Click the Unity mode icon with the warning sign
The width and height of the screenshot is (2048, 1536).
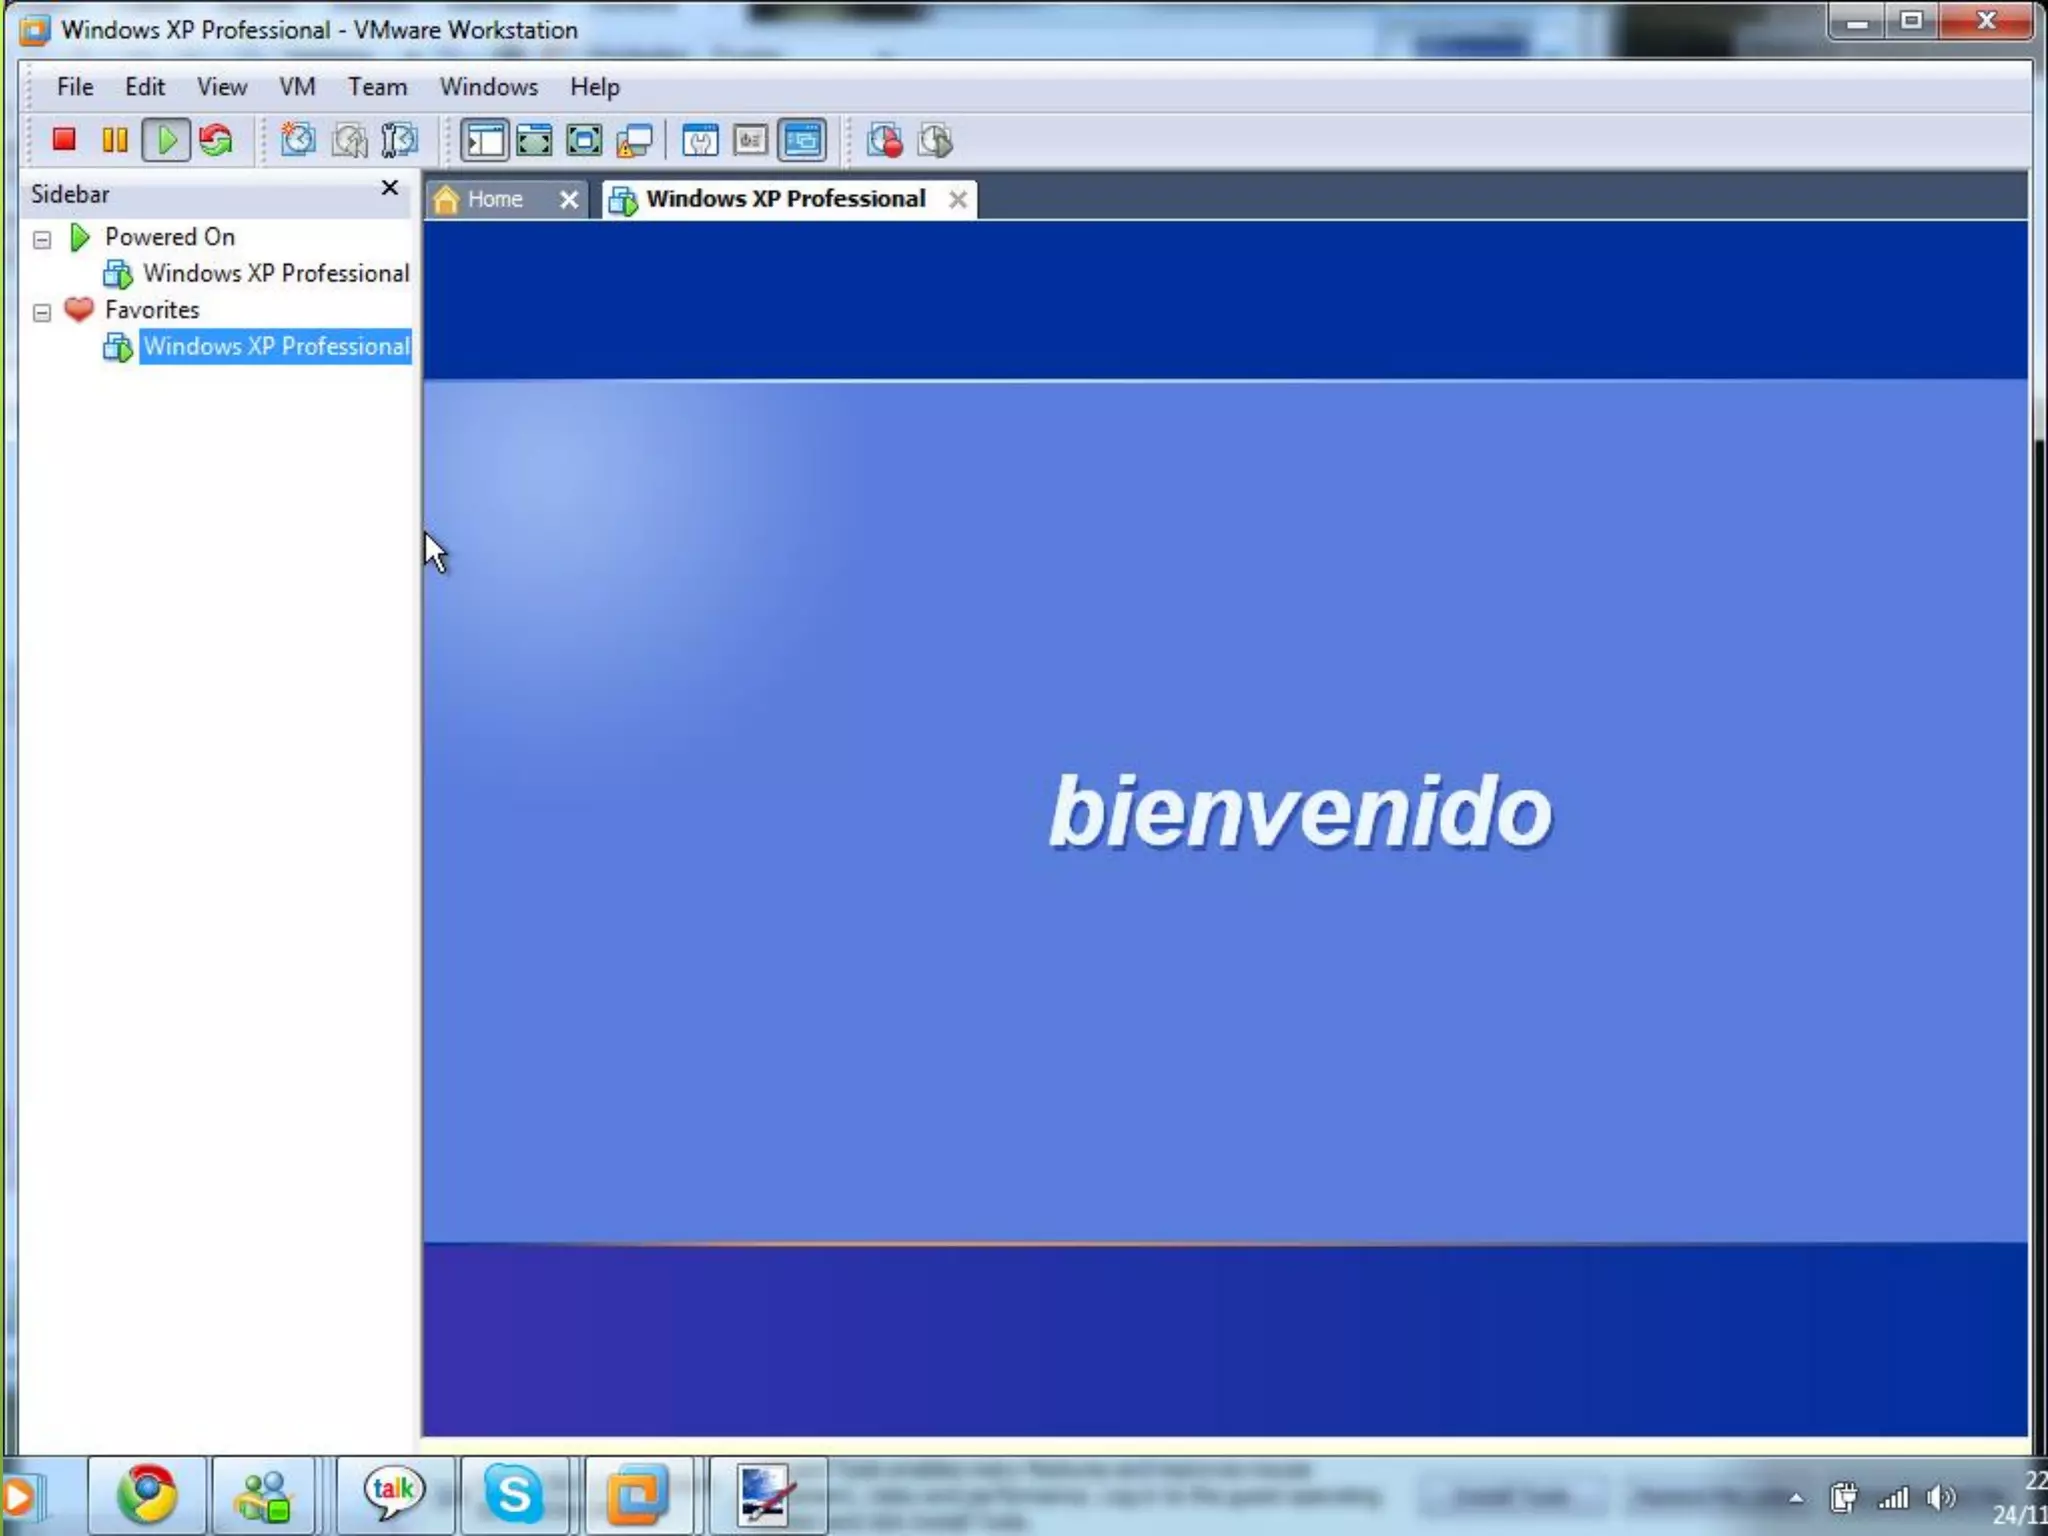tap(634, 140)
